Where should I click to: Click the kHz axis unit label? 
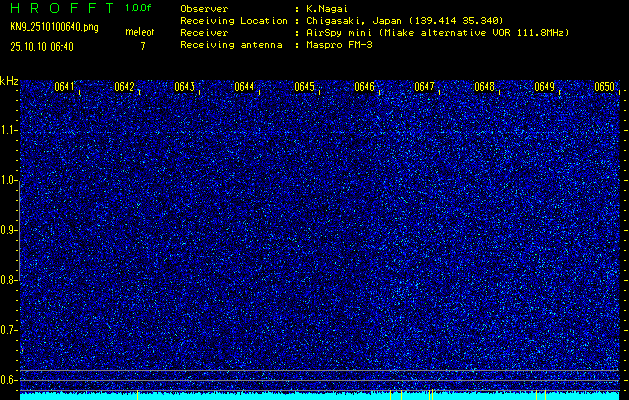[9, 80]
